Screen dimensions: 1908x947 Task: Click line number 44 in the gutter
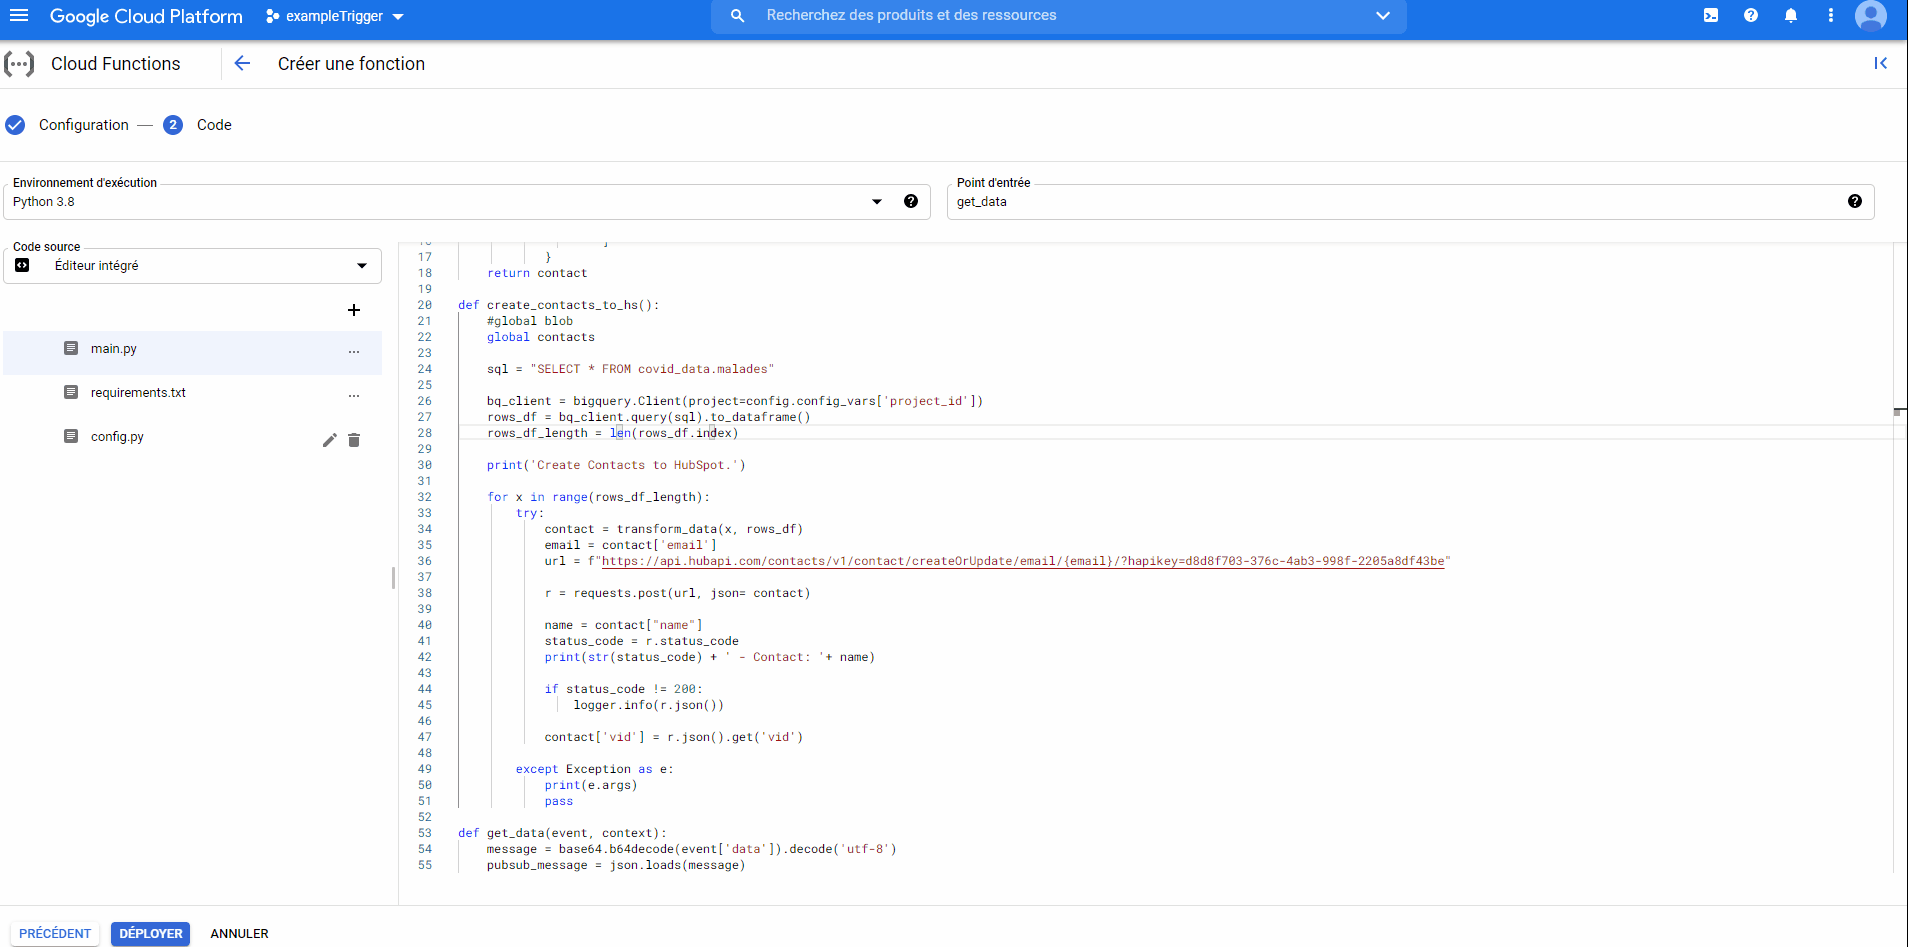(x=425, y=689)
